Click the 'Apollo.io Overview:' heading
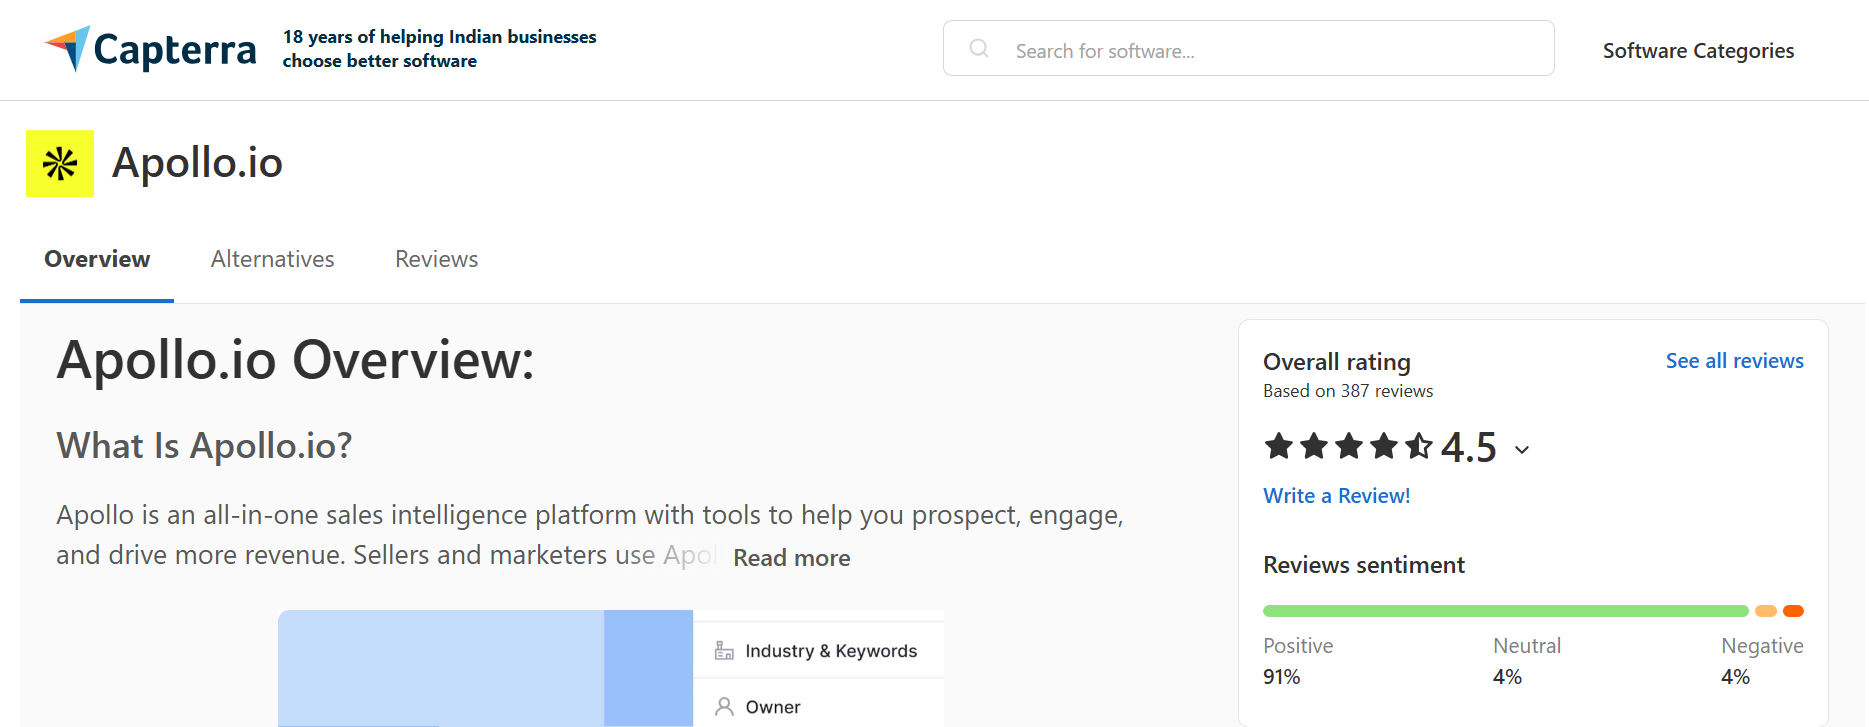This screenshot has width=1869, height=727. pos(295,360)
